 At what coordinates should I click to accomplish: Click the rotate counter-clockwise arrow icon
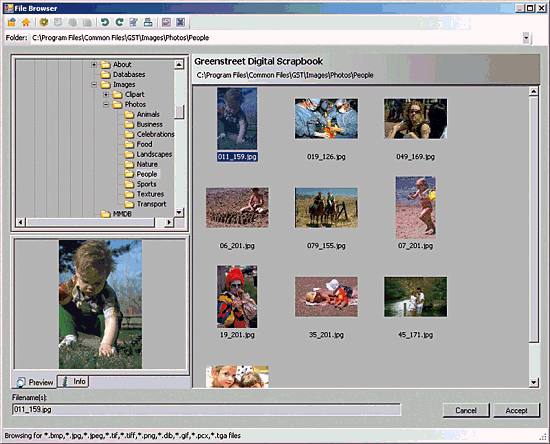pyautogui.click(x=105, y=22)
